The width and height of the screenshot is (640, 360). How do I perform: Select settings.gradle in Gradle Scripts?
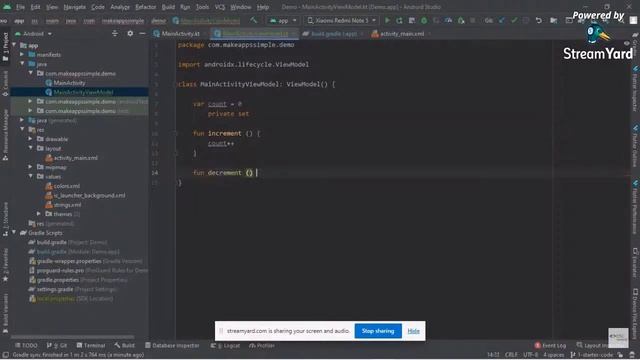55,289
